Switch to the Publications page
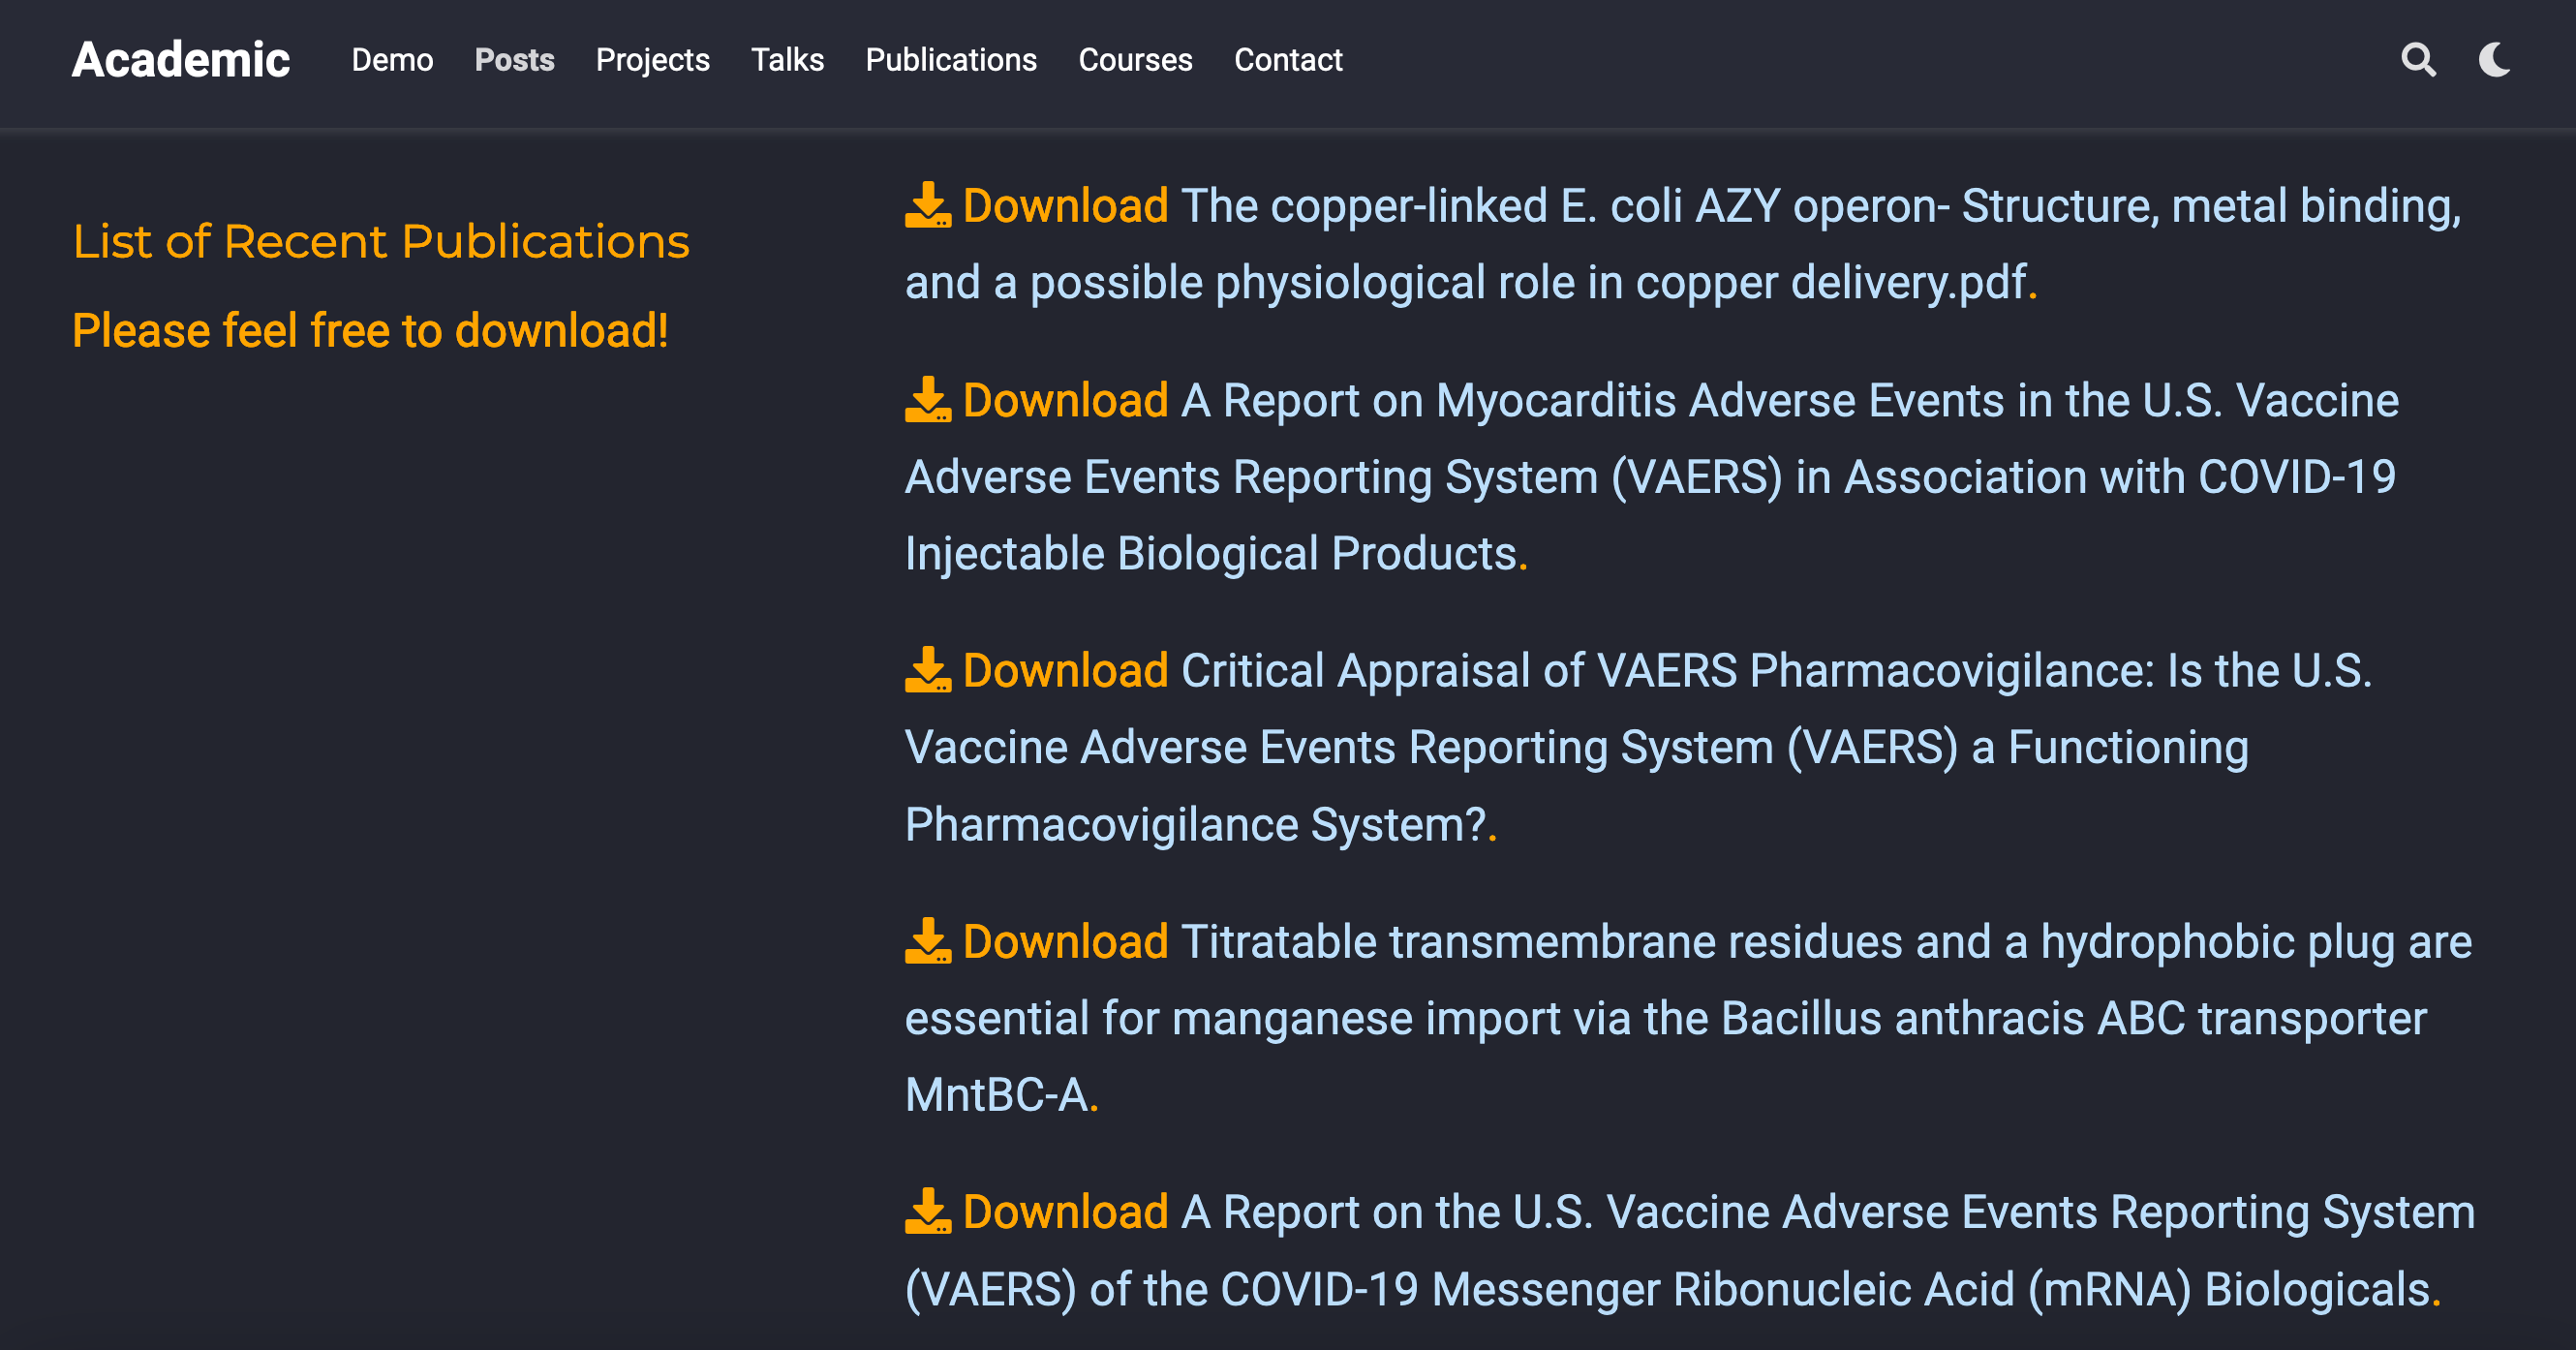 951,60
